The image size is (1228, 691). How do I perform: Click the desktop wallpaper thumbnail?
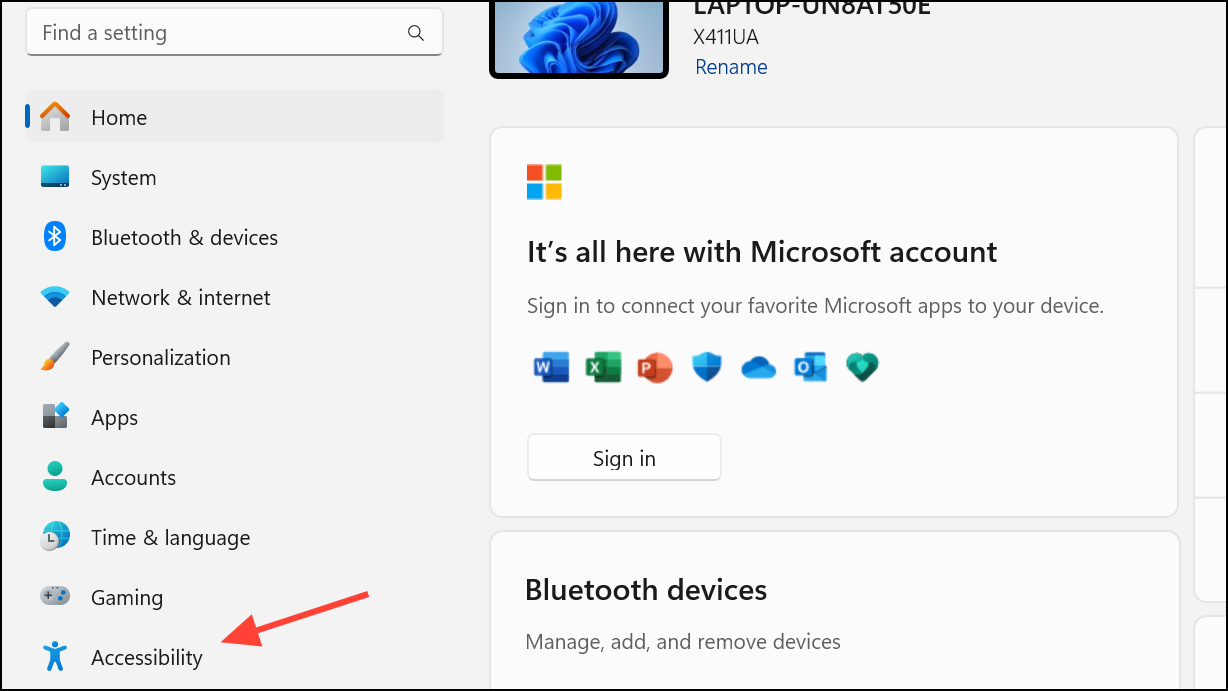click(x=579, y=39)
